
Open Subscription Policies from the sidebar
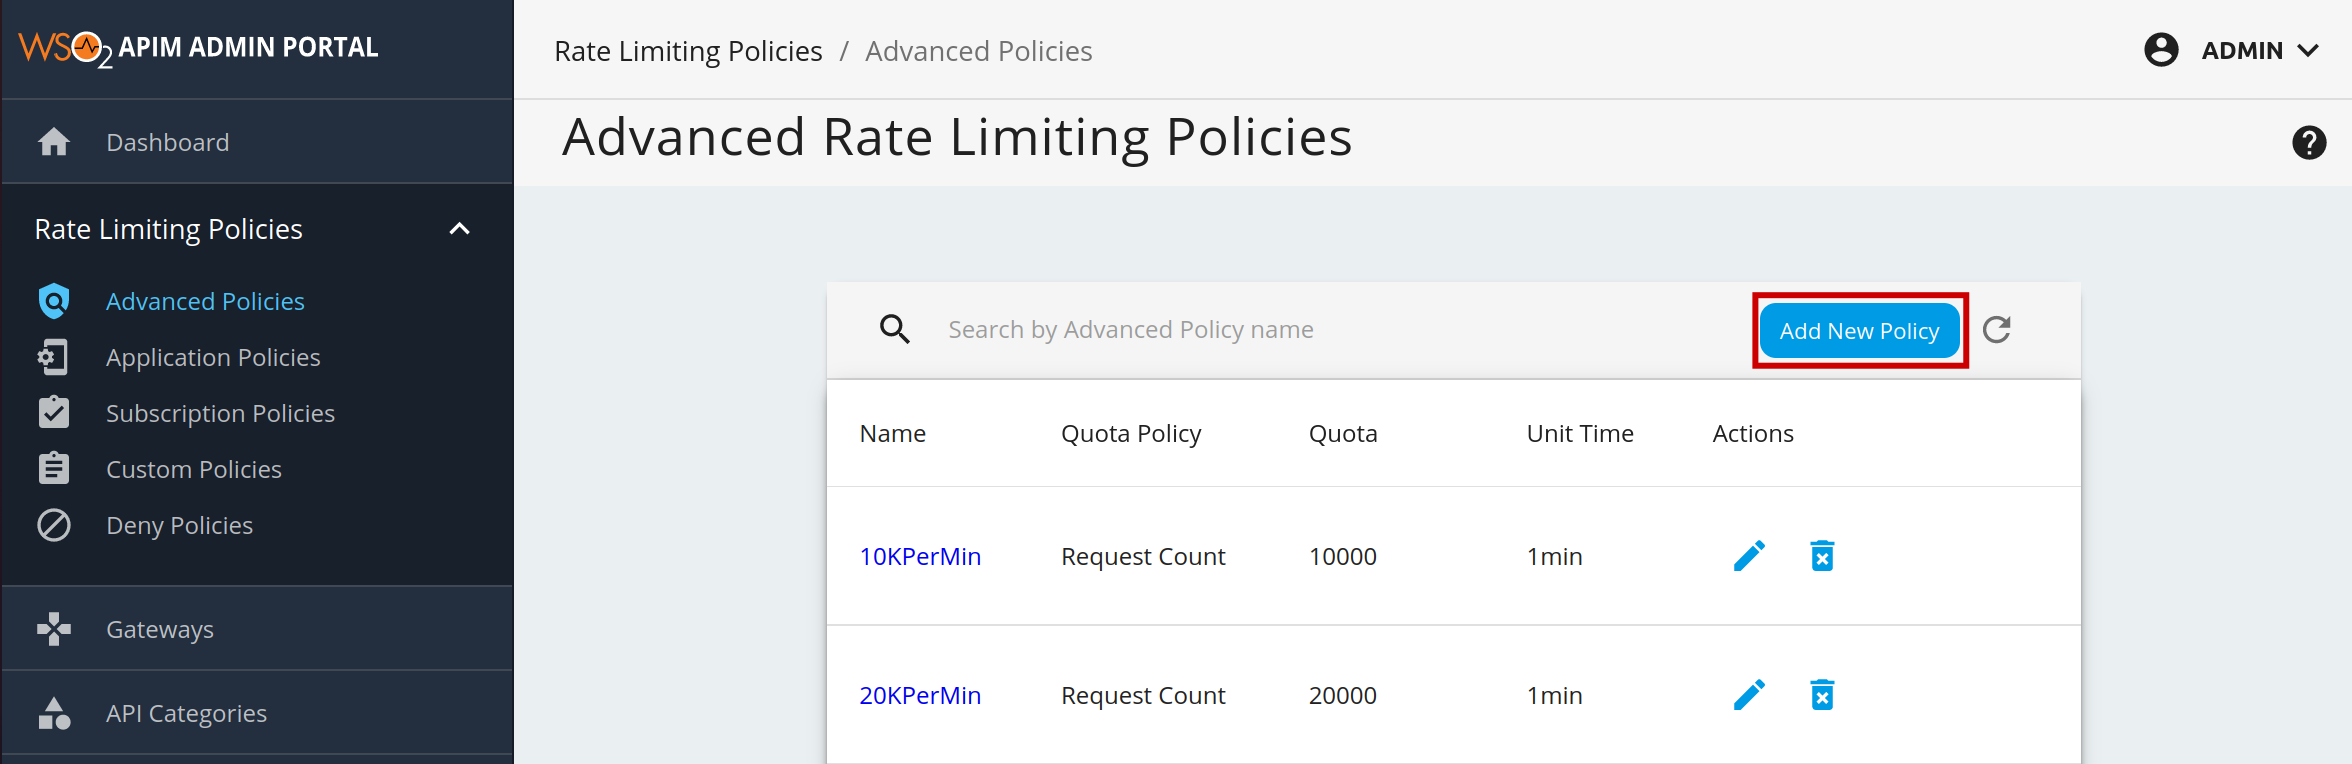tap(220, 414)
